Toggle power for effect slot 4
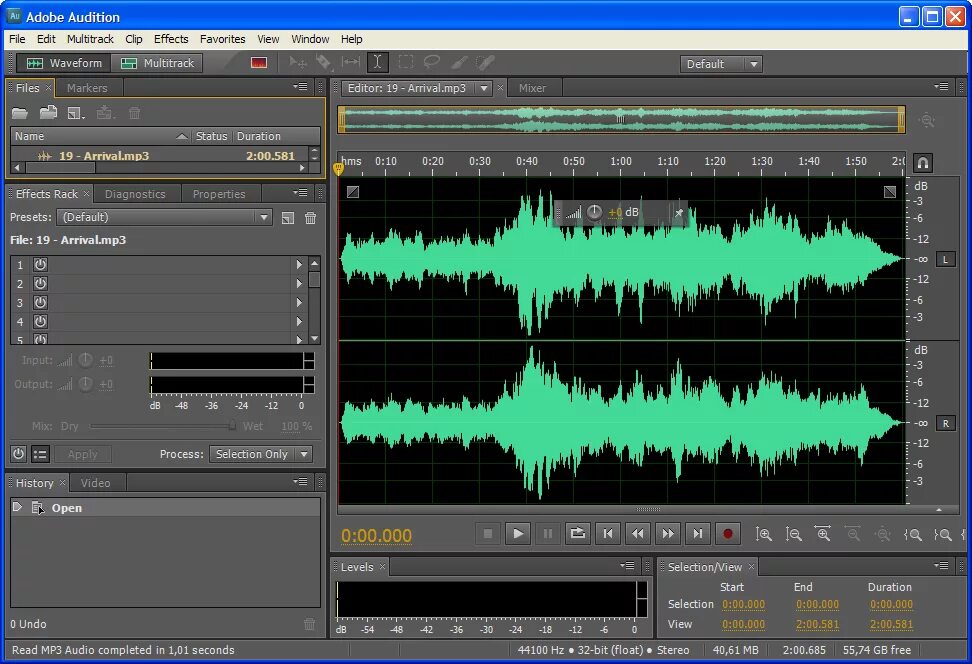Viewport: 972px width, 664px height. [40, 321]
